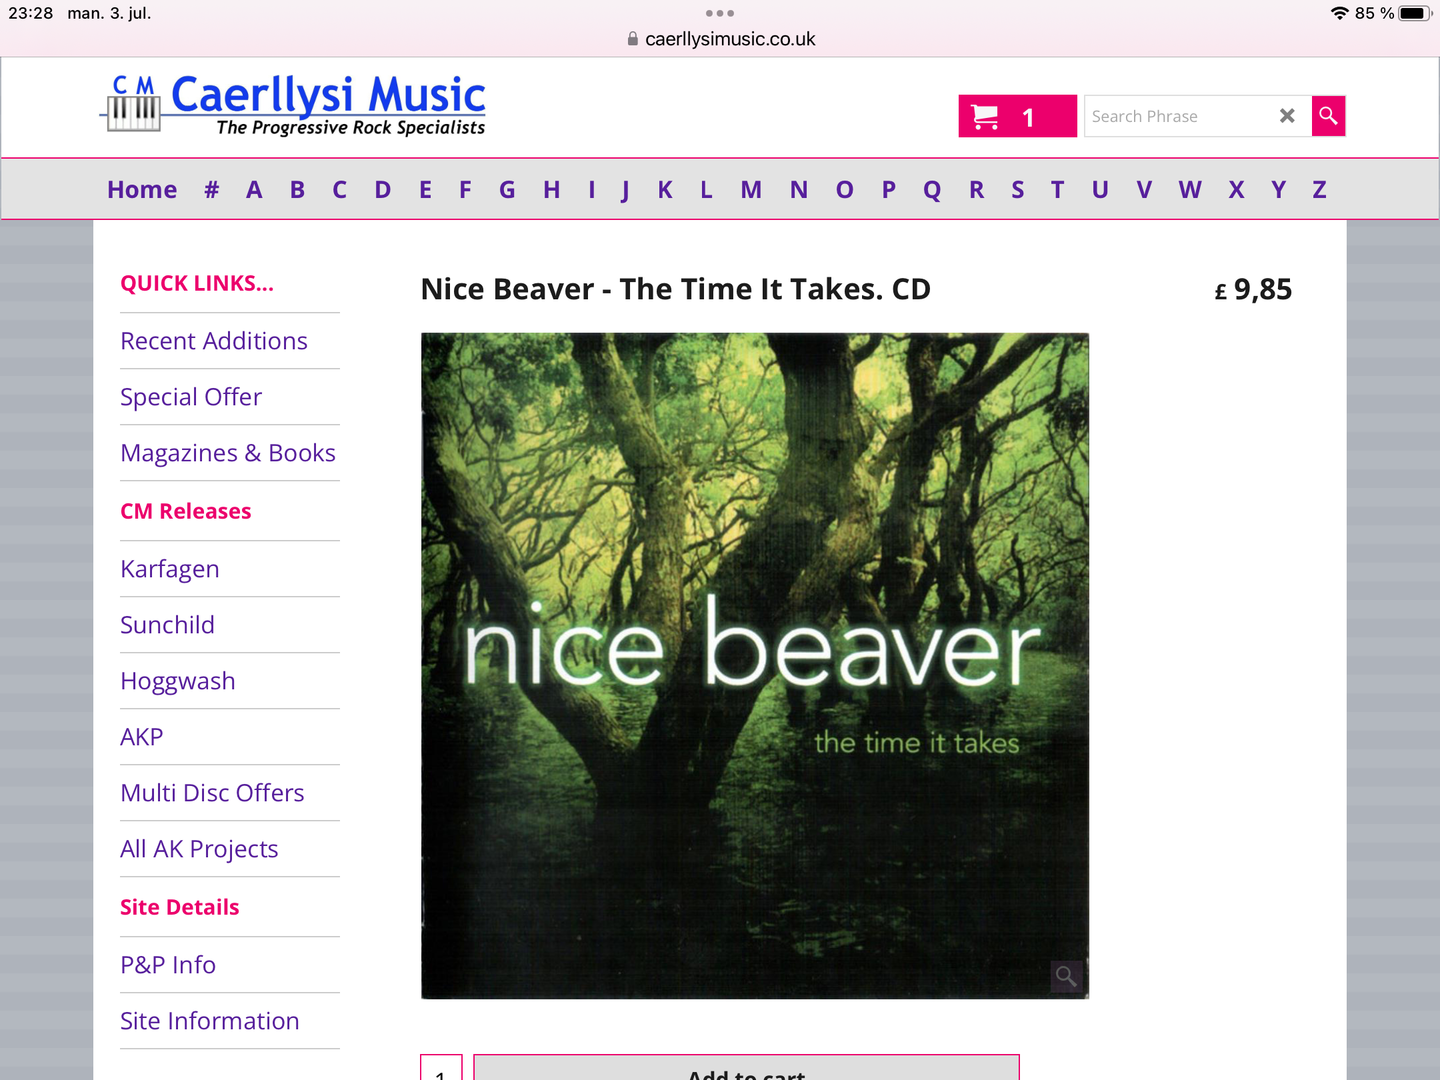Browse artists starting with G

point(508,190)
